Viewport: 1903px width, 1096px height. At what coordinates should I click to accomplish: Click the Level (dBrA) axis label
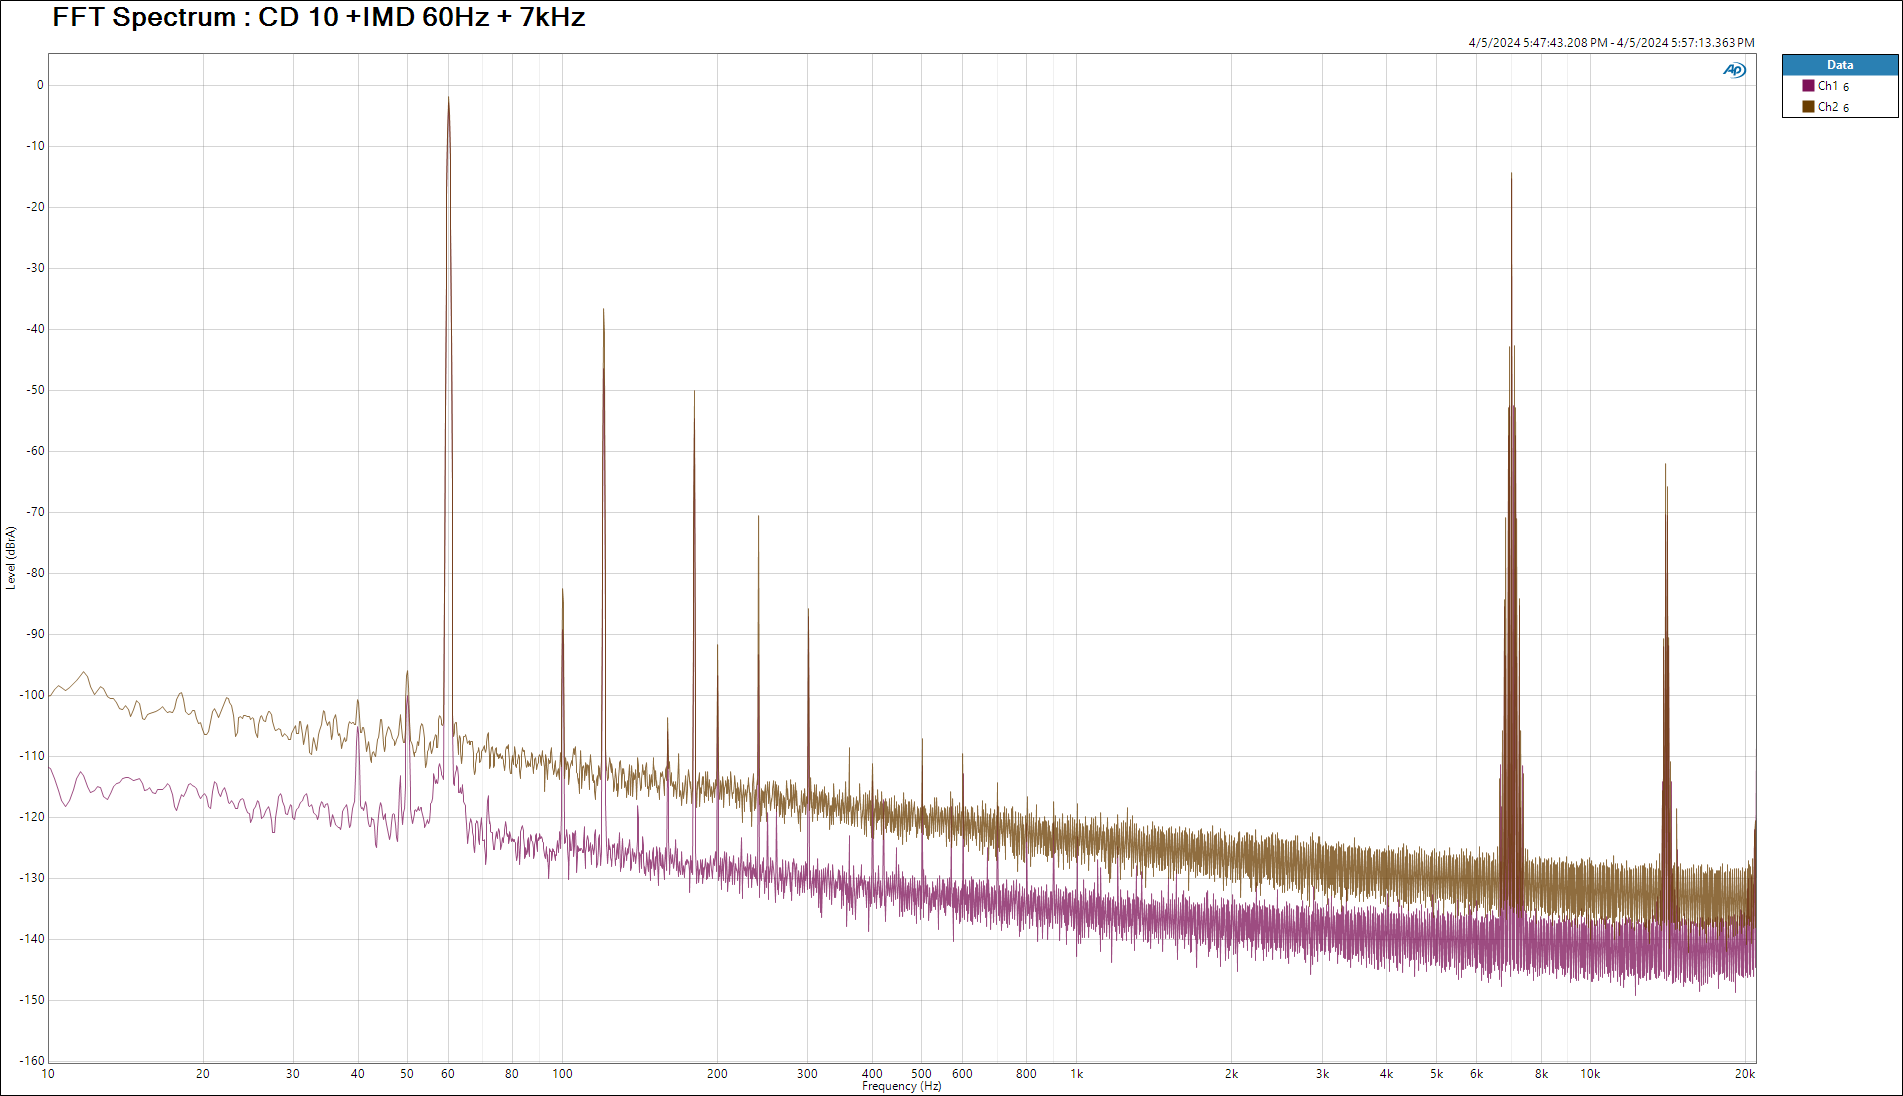11,558
